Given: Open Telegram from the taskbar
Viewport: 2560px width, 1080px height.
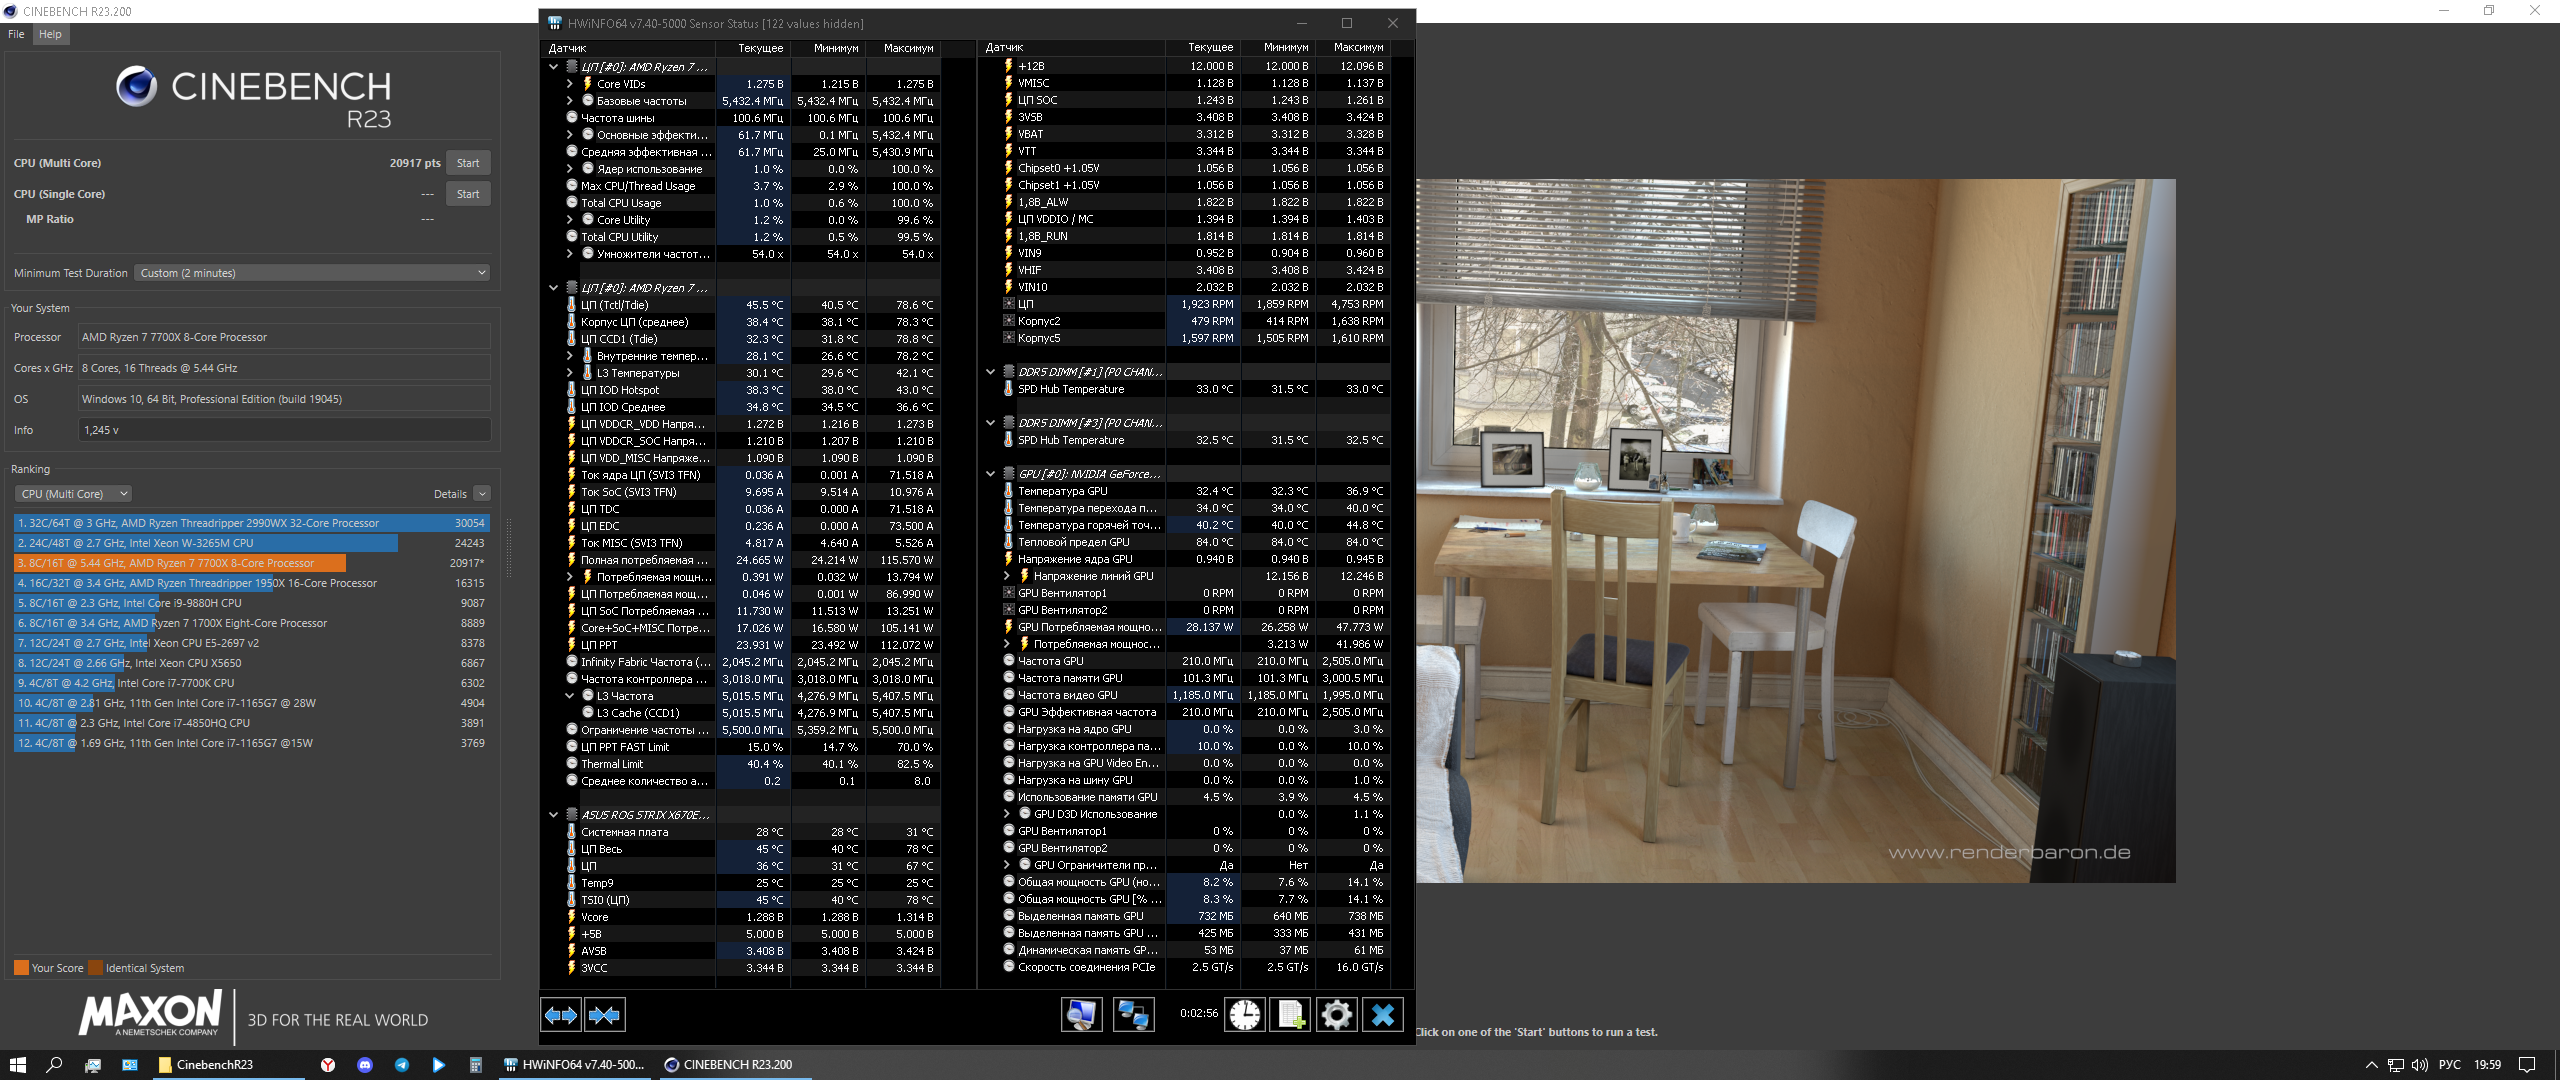Looking at the screenshot, I should coord(402,1065).
